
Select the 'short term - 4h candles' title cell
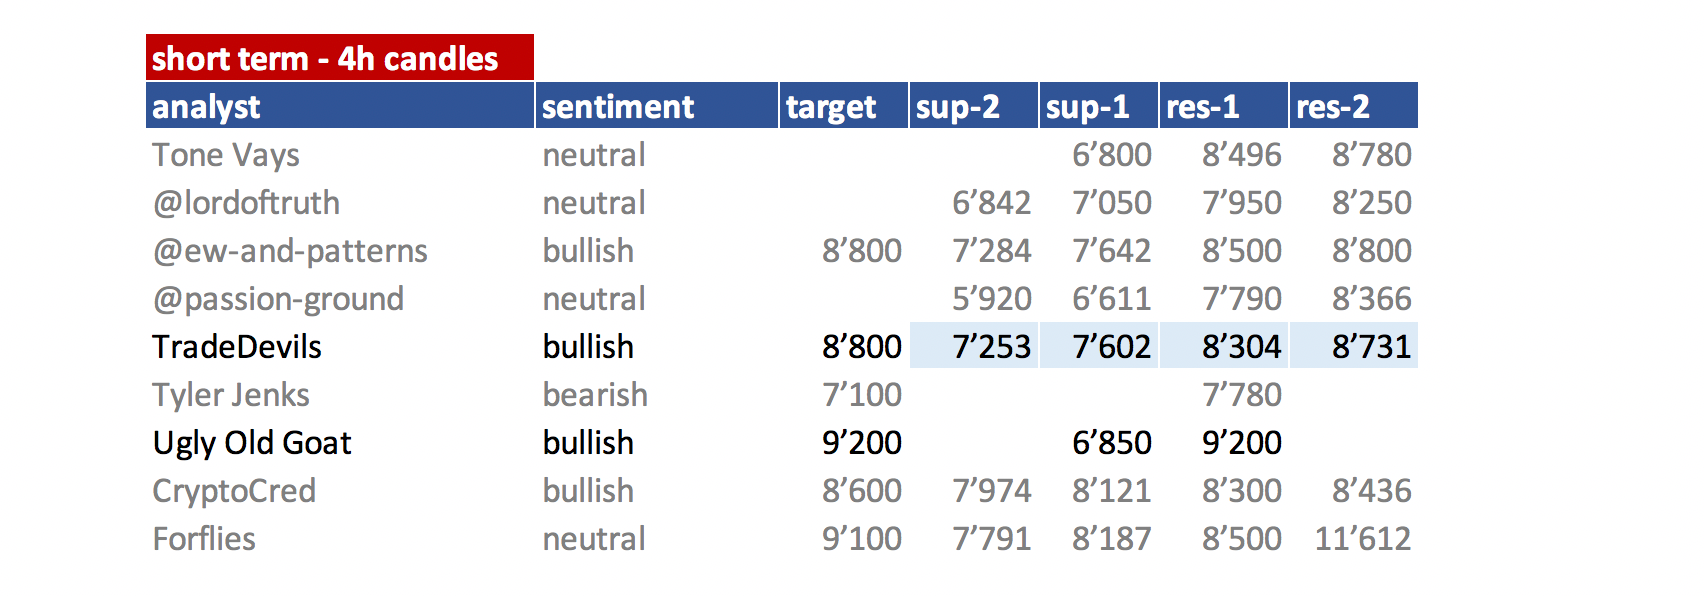[x=340, y=58]
